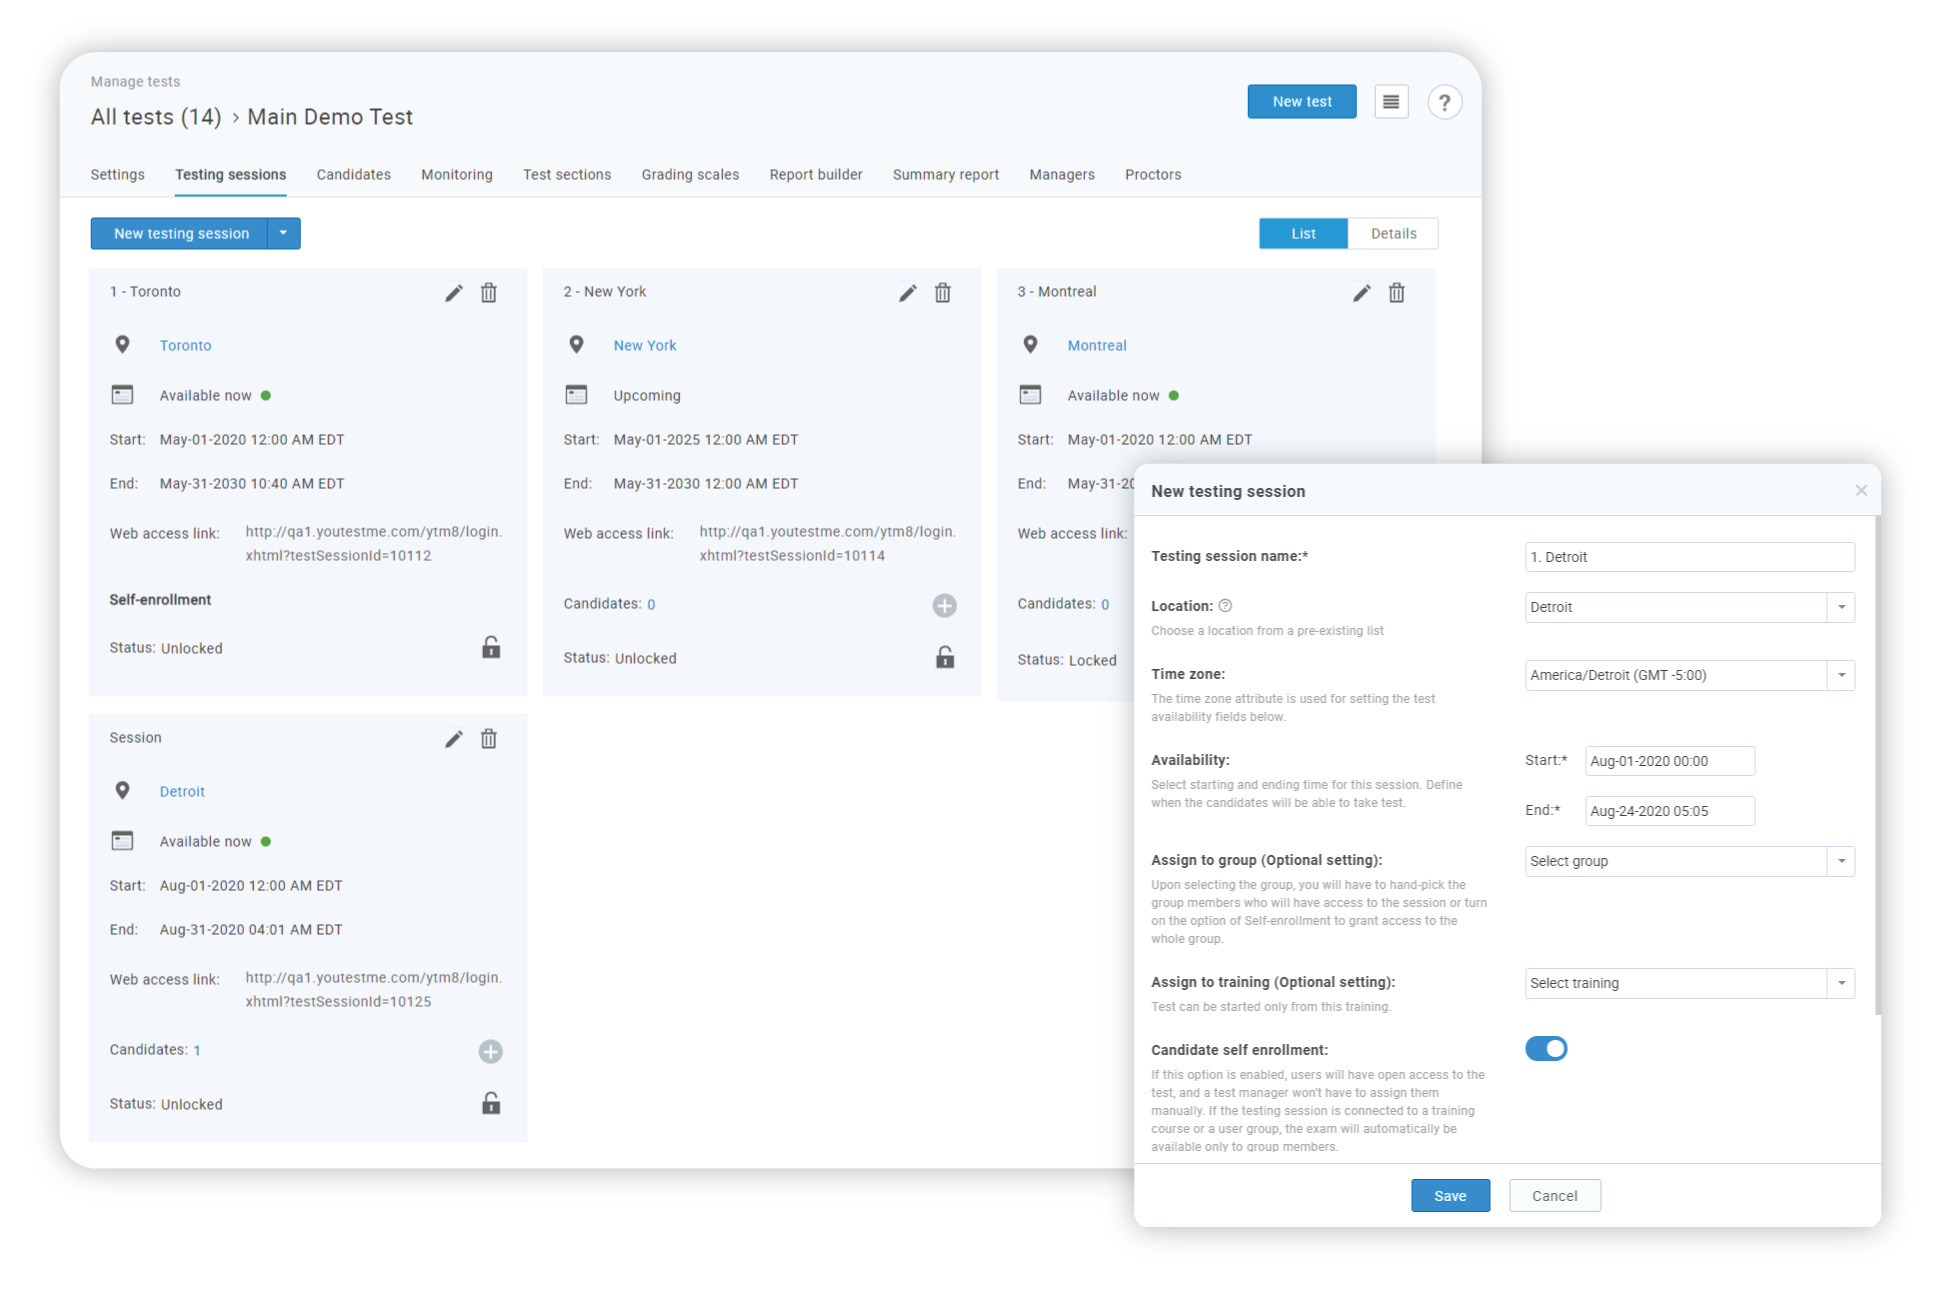
Task: Open the Monitoring tab
Action: (457, 175)
